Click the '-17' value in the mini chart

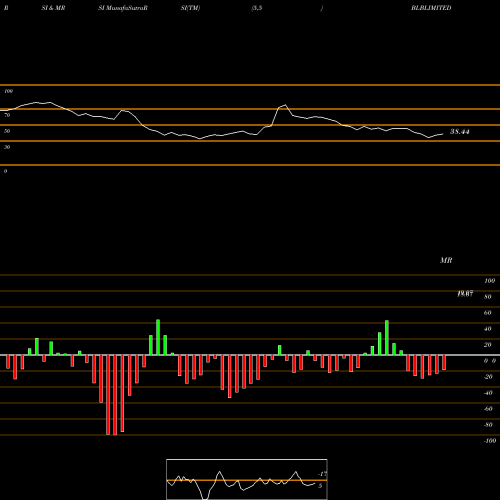point(322,474)
